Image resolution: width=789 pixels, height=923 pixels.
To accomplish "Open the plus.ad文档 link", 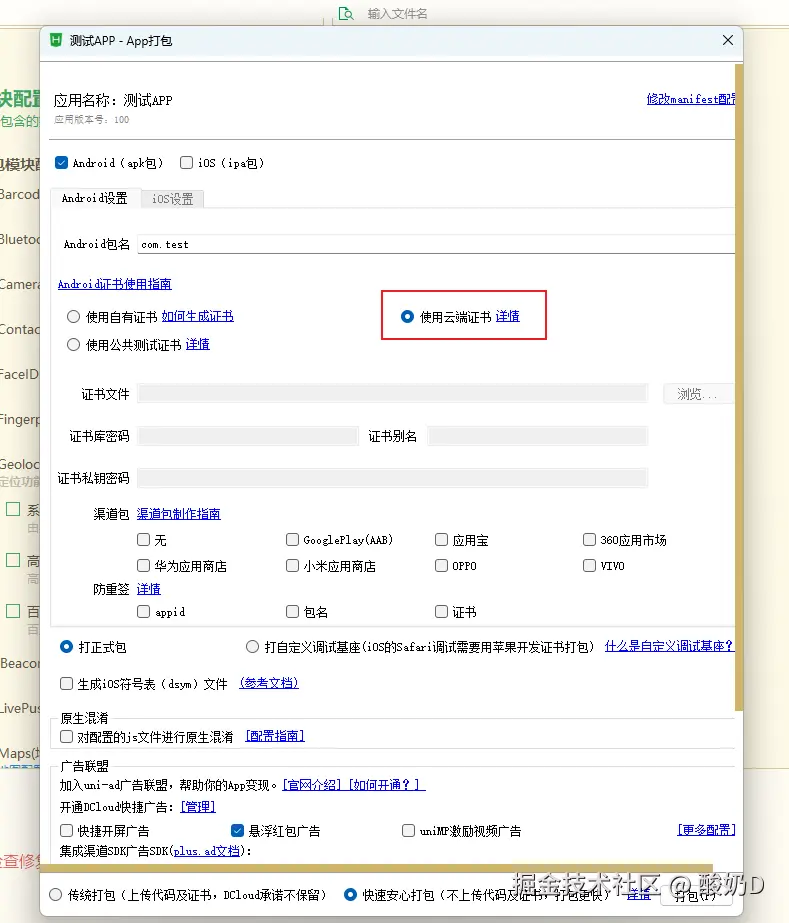I will click(x=207, y=851).
